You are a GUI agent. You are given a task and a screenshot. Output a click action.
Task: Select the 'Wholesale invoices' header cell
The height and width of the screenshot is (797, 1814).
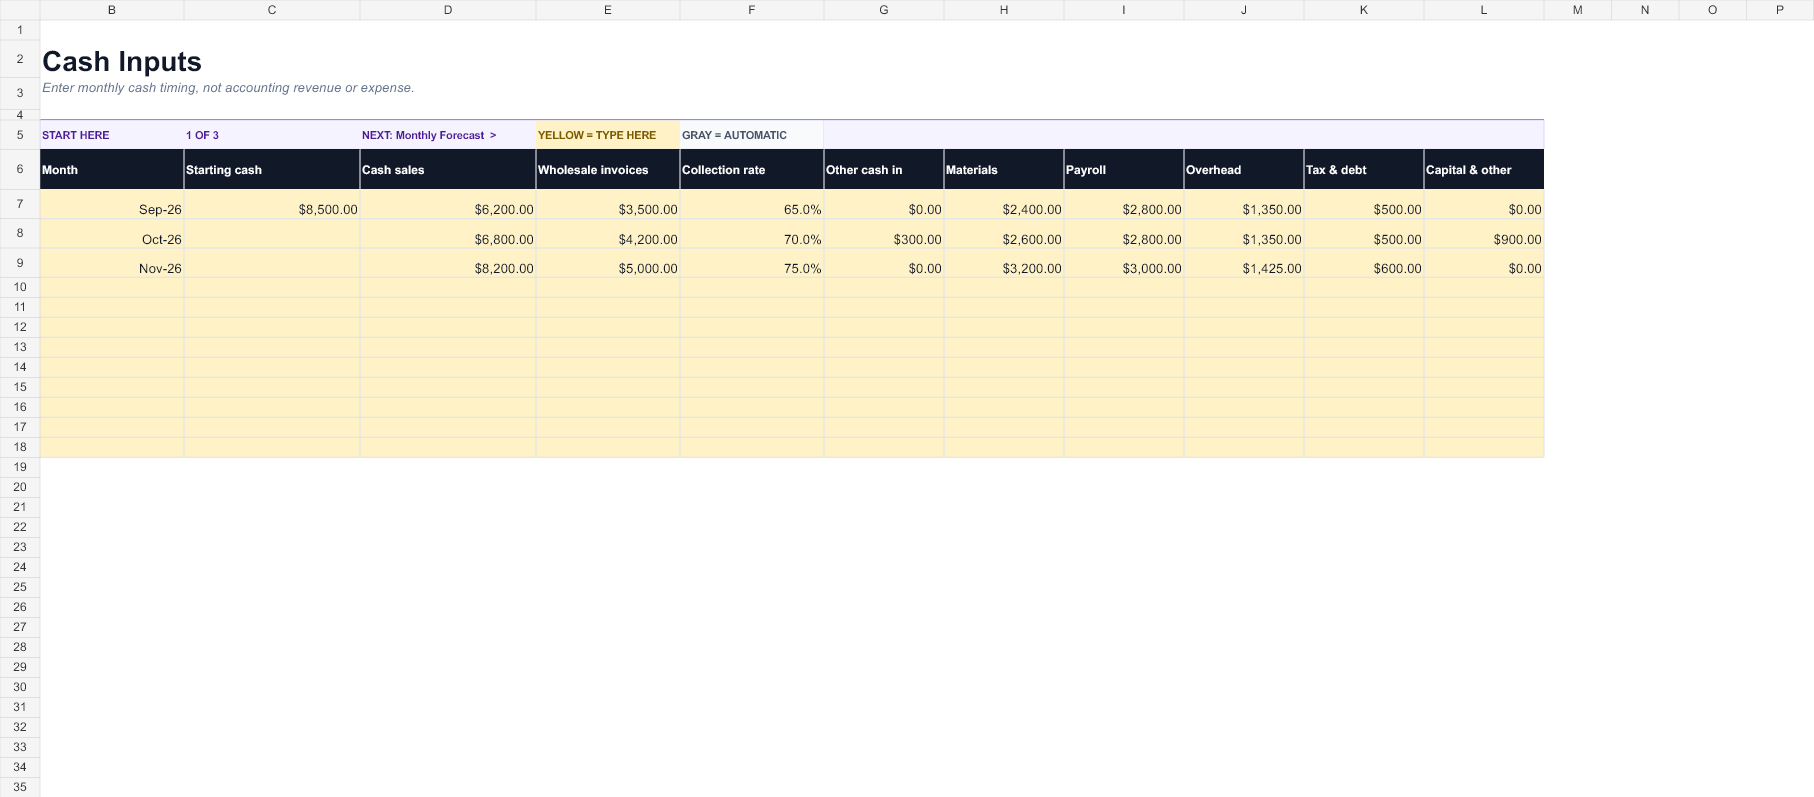(608, 170)
